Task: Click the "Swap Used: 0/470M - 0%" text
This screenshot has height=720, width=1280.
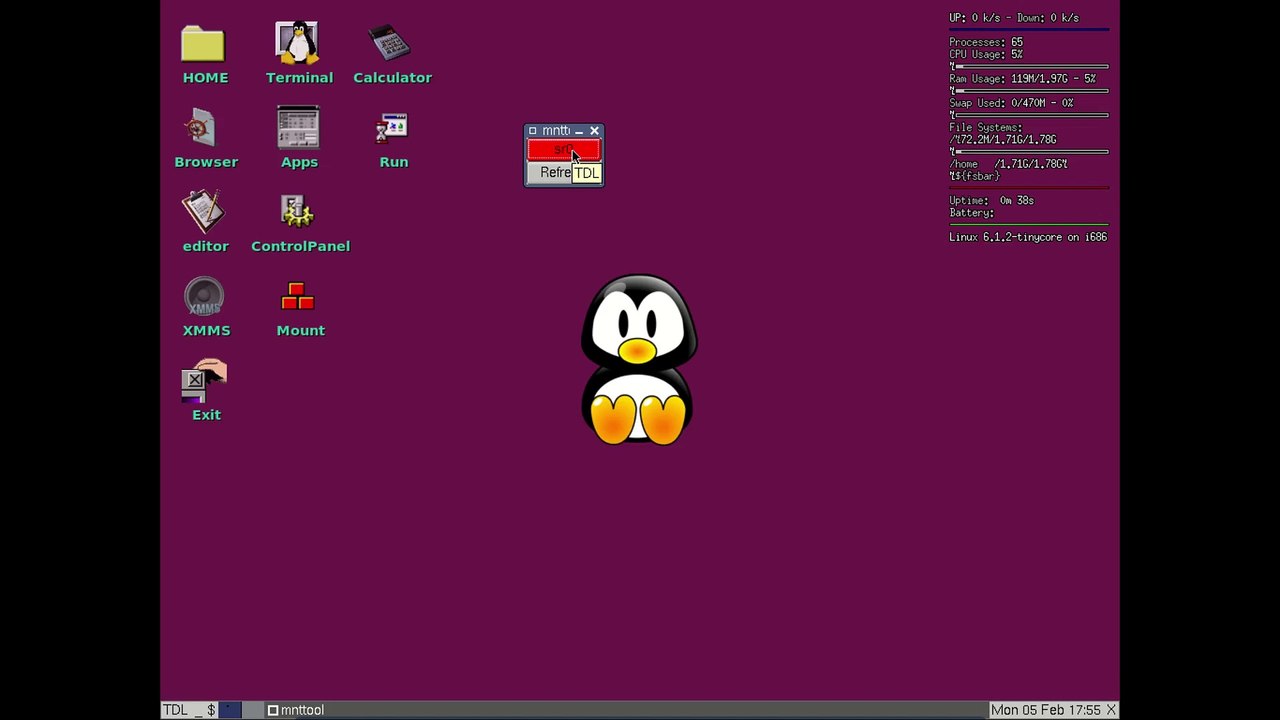Action: coord(1011,103)
